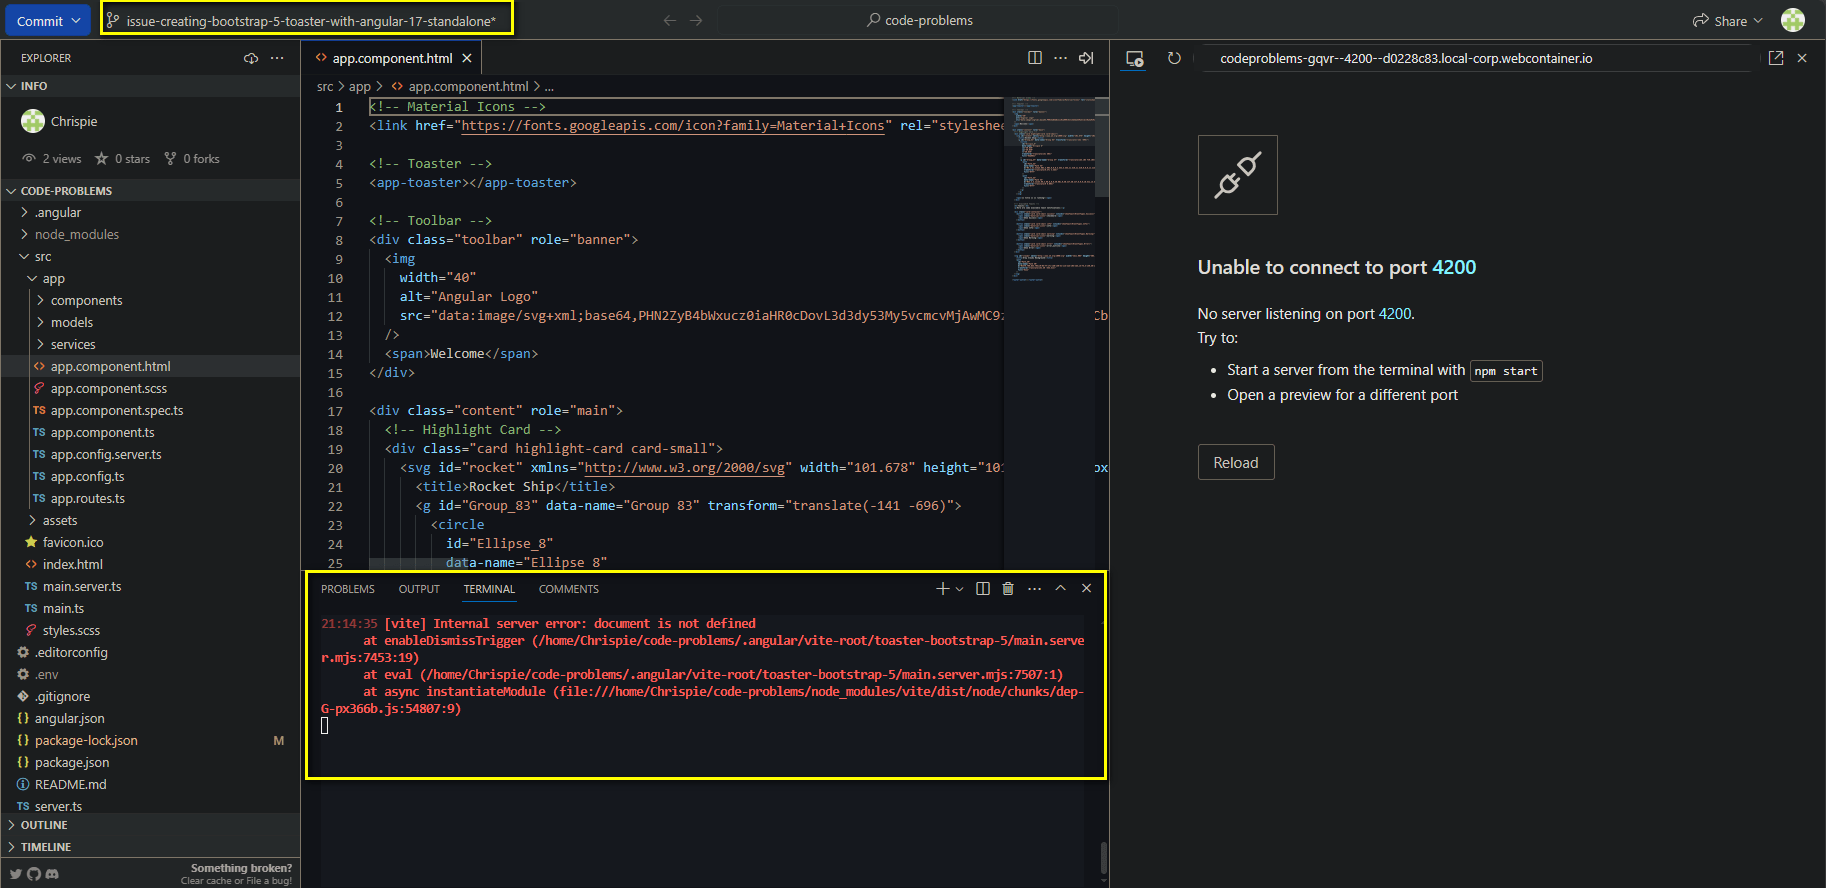This screenshot has width=1826, height=888.
Task: Expand the .angular folder
Action: click(150, 212)
